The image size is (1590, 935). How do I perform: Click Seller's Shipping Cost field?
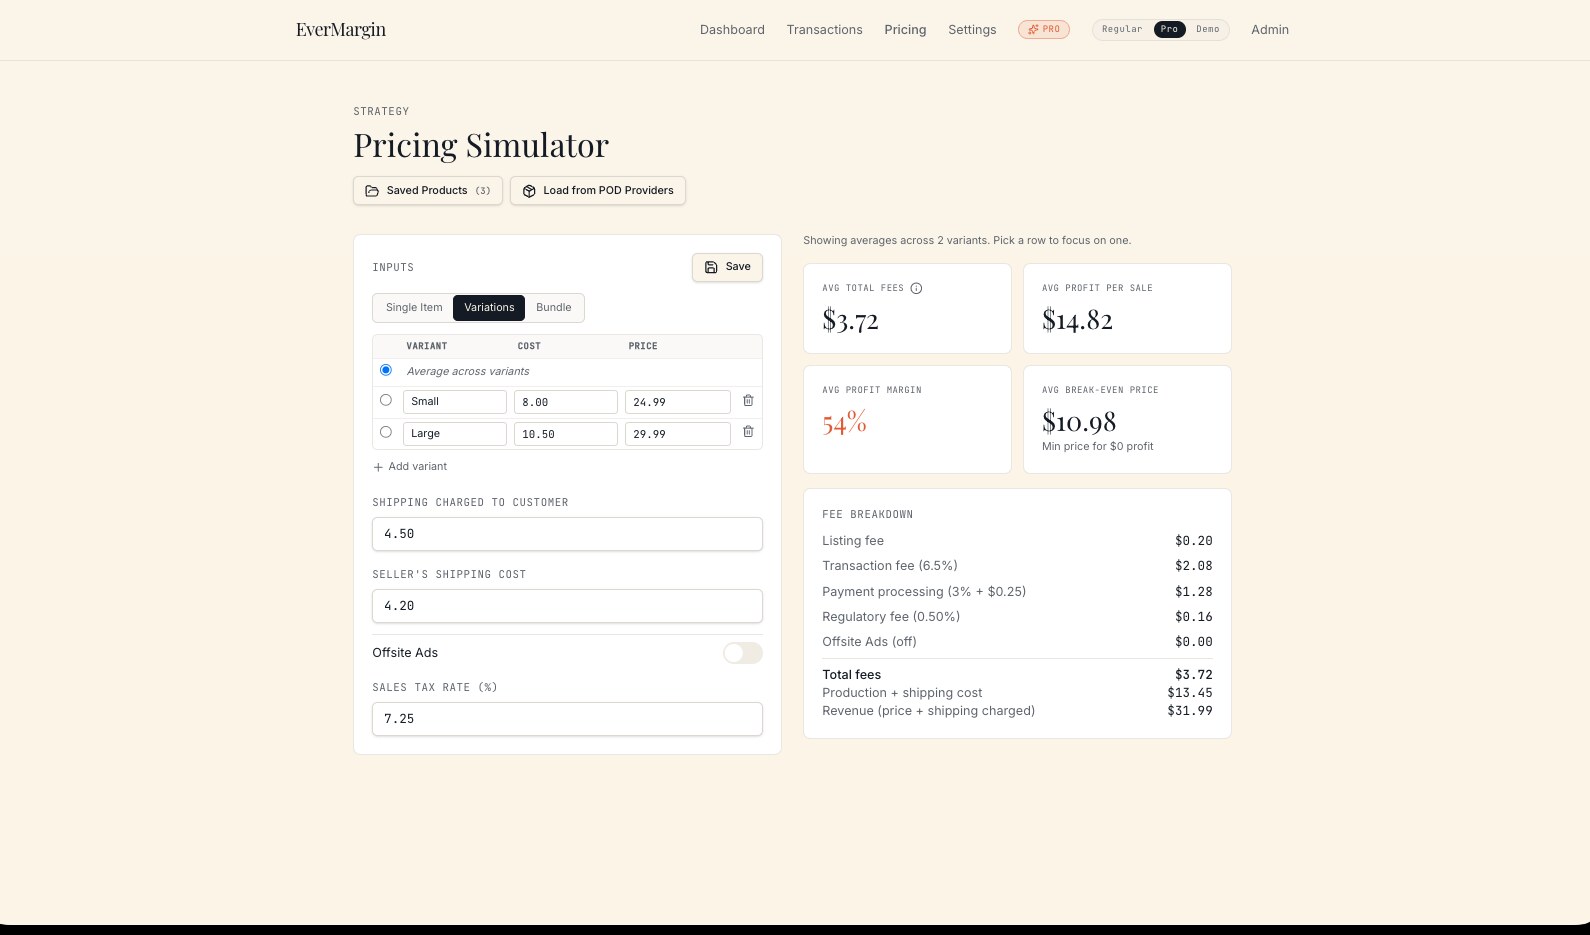coord(567,606)
